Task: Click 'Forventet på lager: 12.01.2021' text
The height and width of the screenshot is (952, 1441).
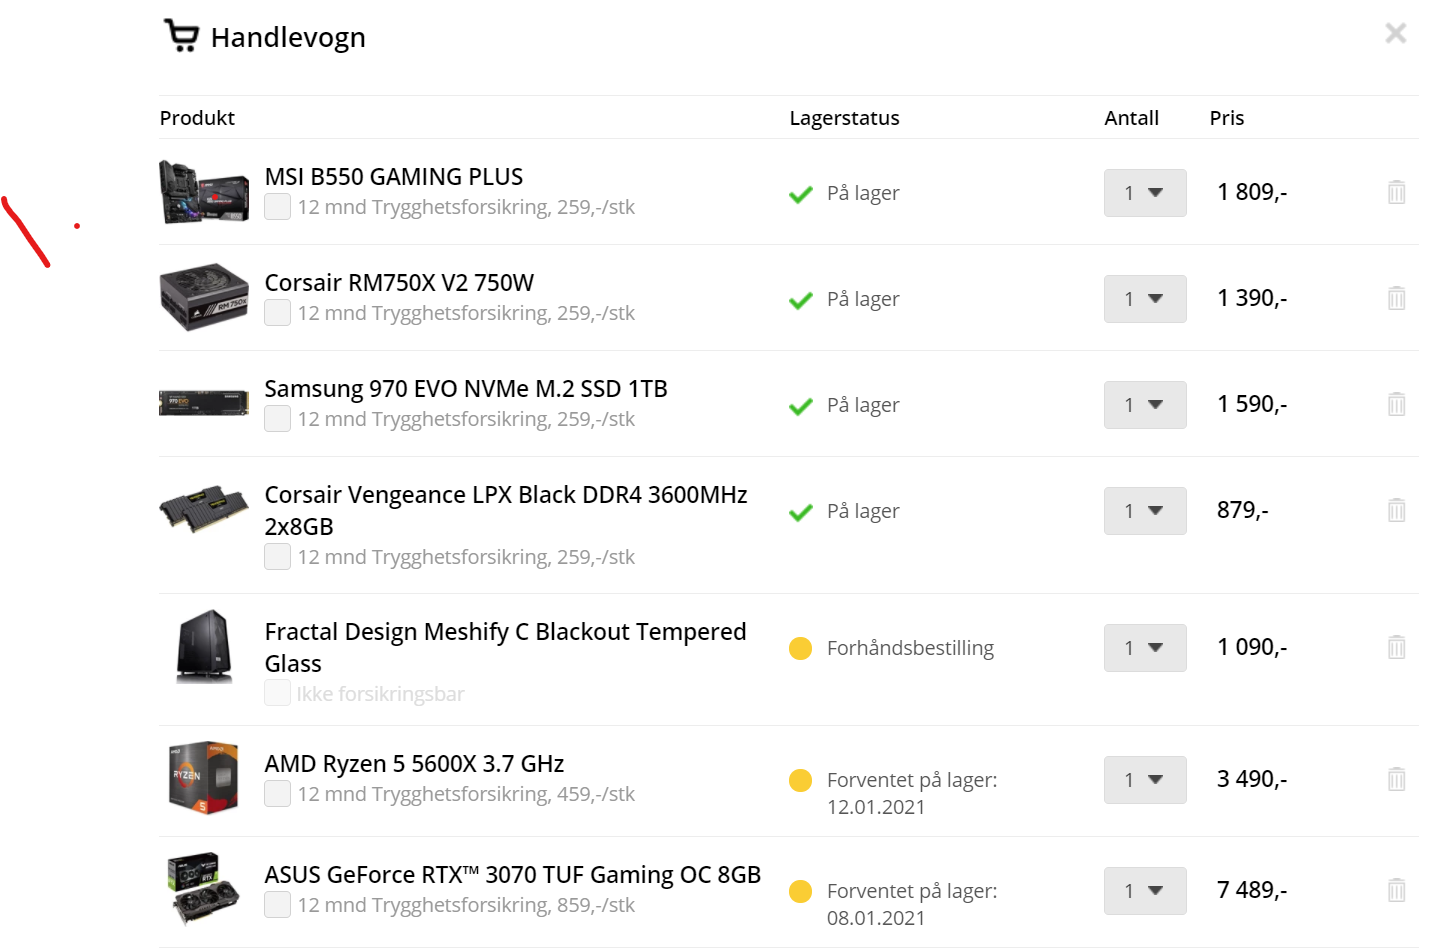Action: [x=912, y=793]
